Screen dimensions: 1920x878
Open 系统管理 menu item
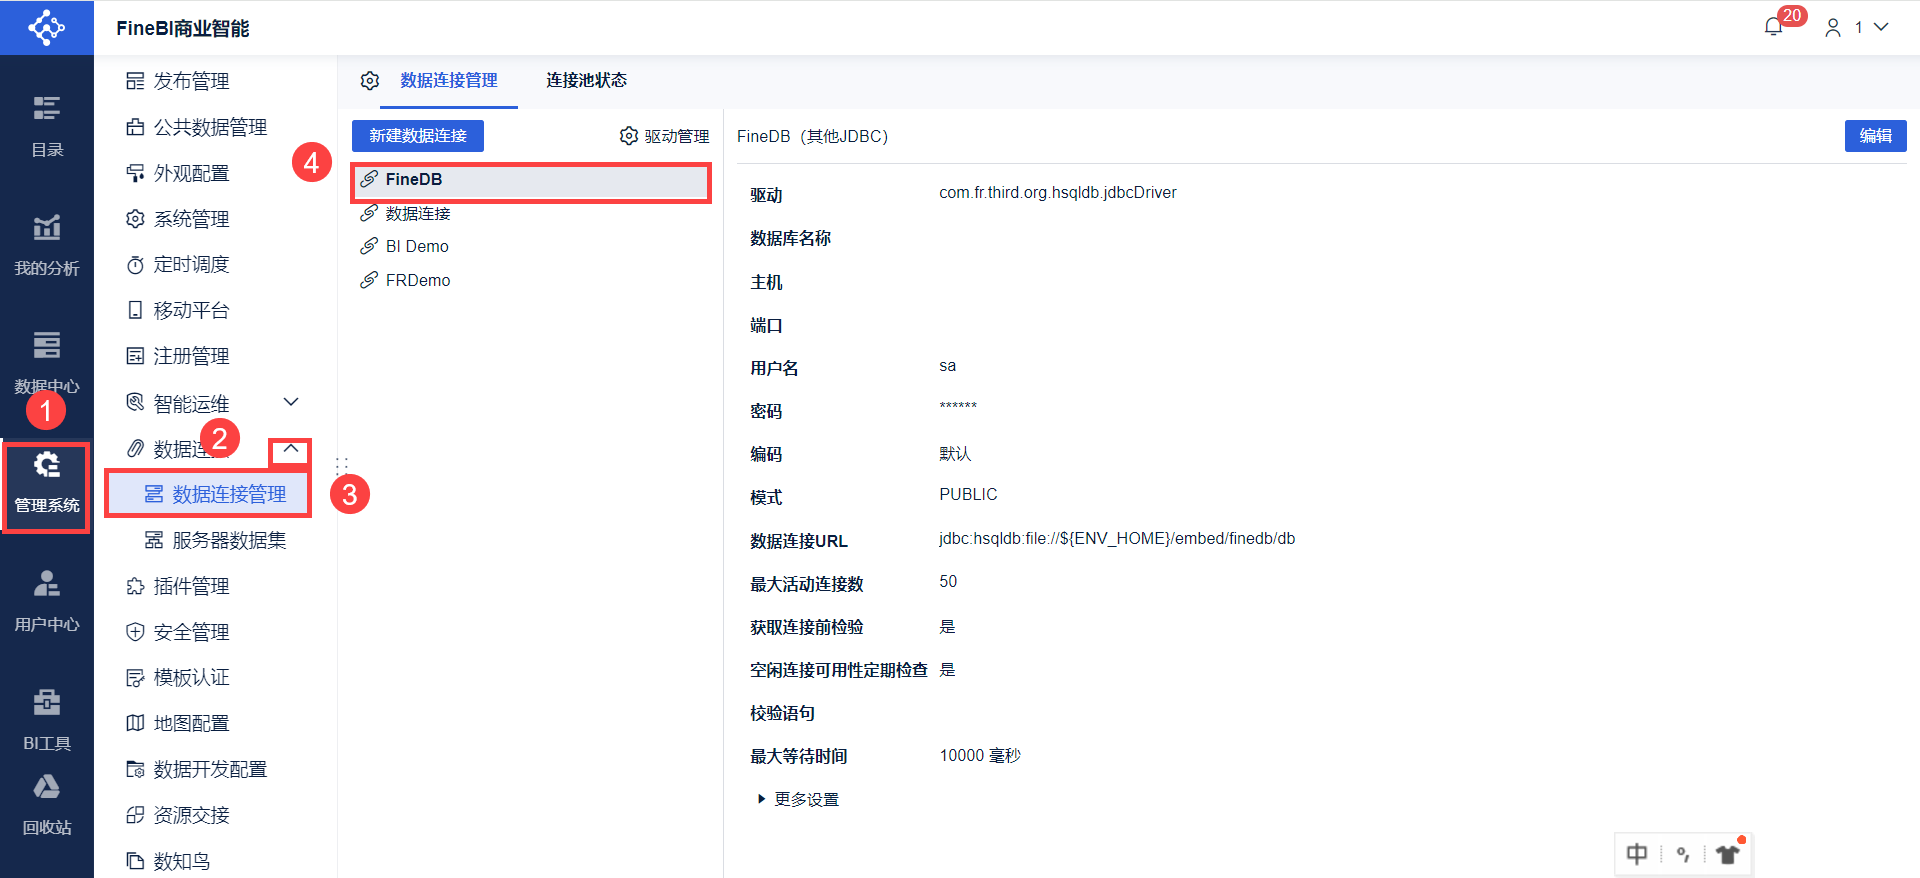[x=178, y=219]
